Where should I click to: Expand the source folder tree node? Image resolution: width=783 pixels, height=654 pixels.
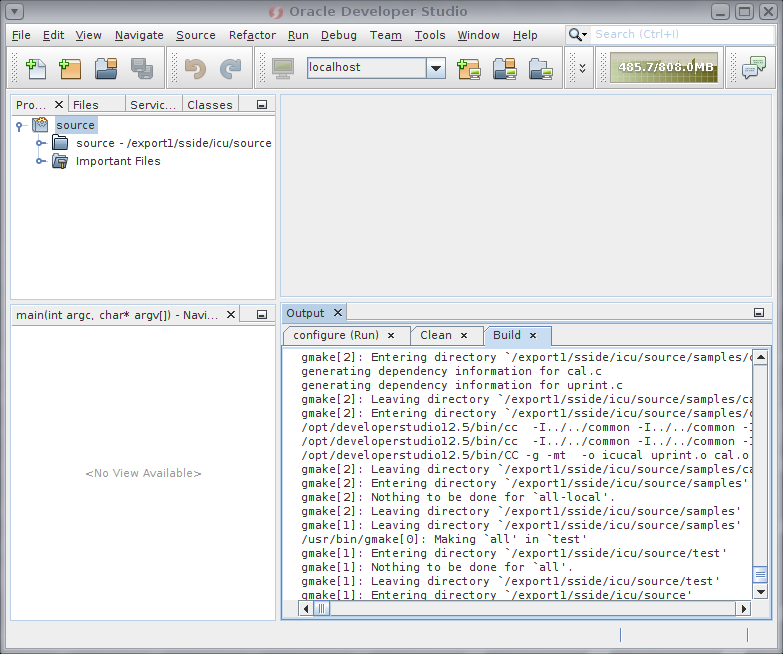(41, 143)
